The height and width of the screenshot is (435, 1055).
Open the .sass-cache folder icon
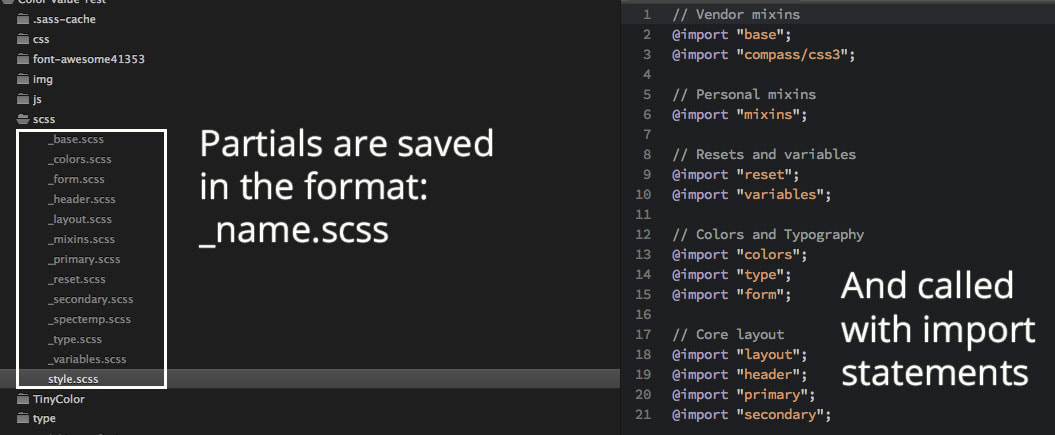[23, 19]
